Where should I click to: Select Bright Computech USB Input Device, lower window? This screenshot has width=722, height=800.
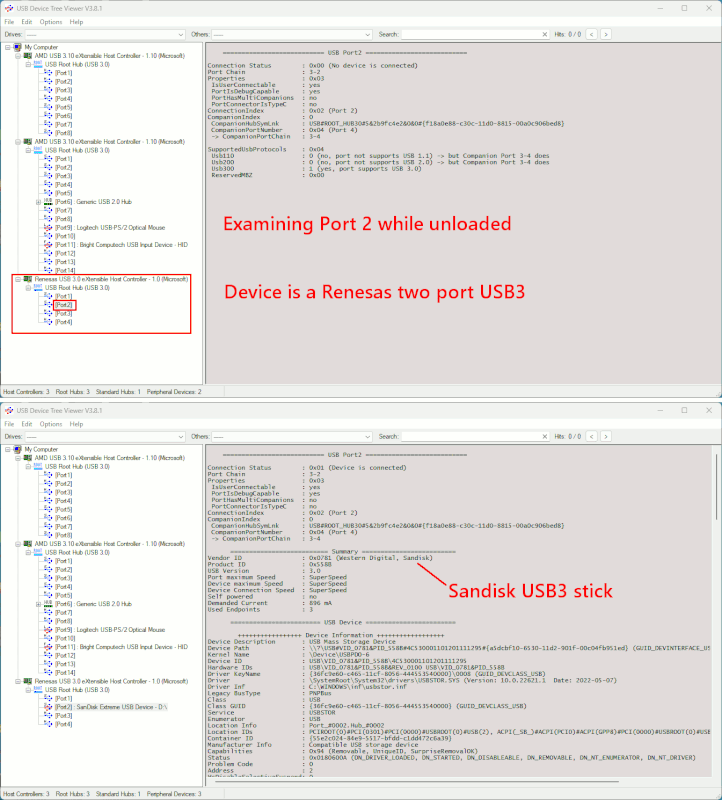pos(121,647)
